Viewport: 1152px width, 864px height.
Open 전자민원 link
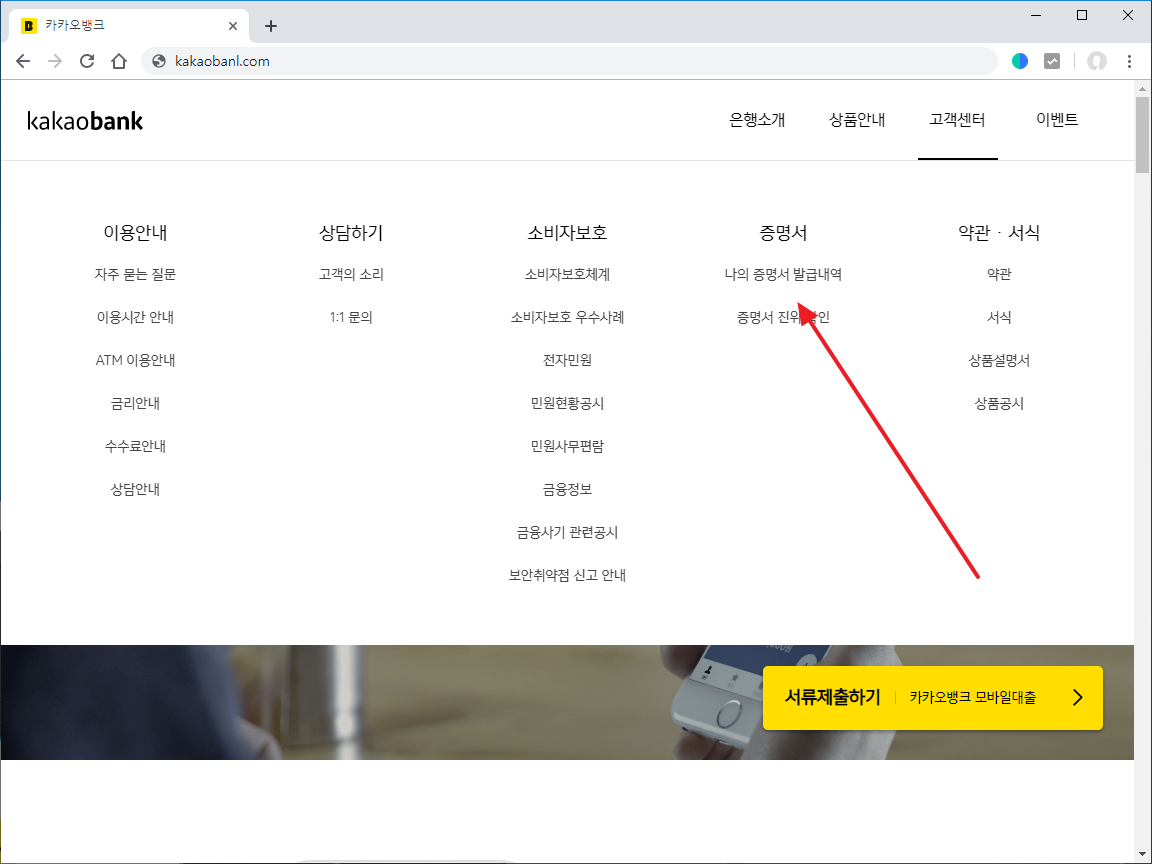pos(567,361)
